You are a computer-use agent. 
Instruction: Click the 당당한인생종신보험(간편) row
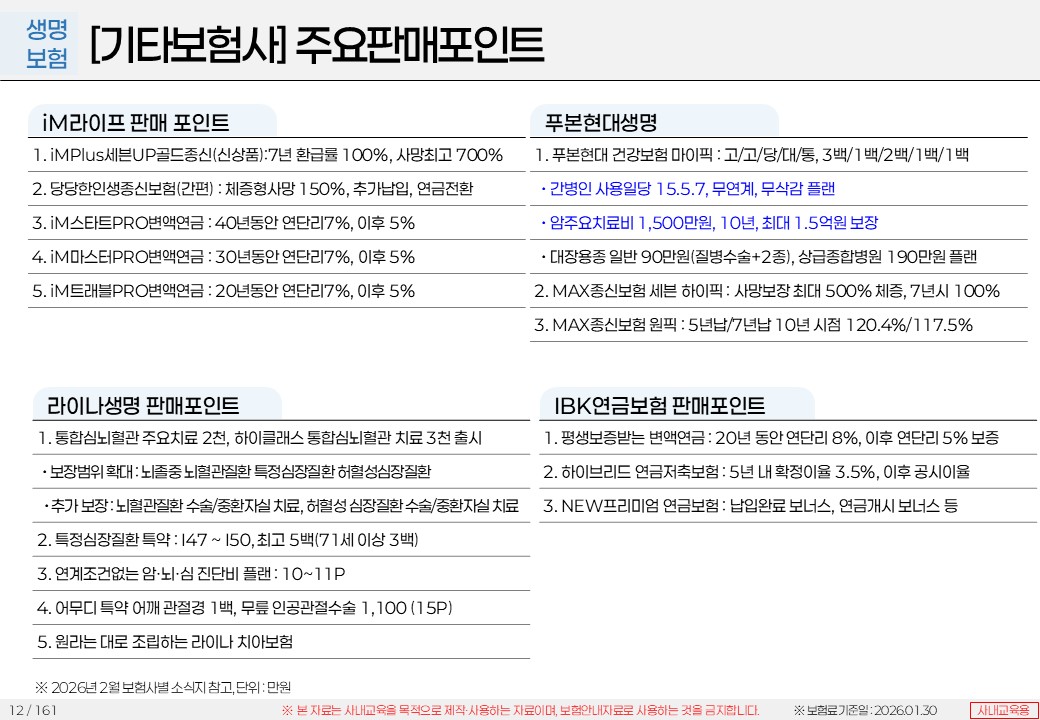tap(253, 189)
